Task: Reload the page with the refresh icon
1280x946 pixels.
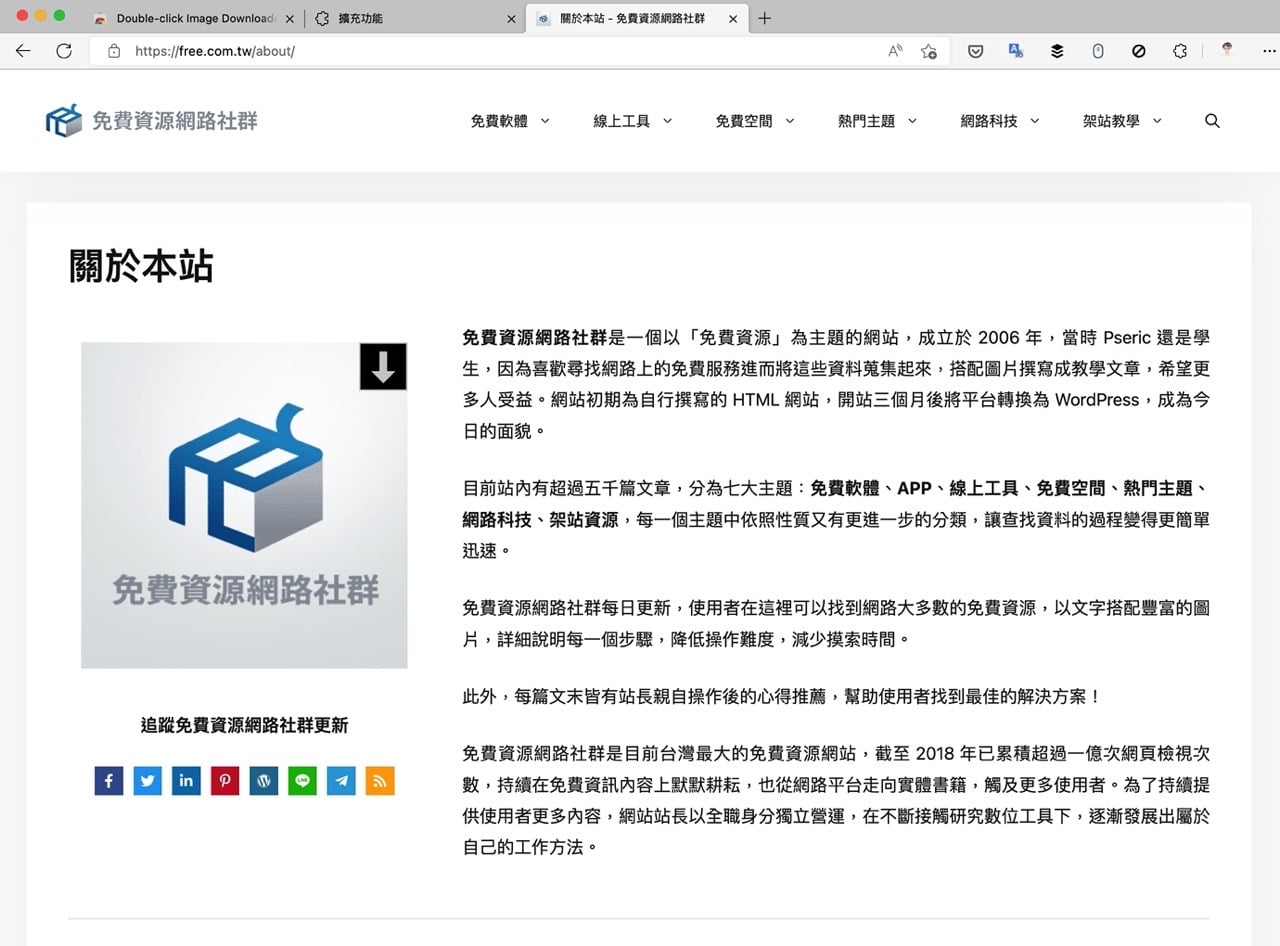Action: click(64, 51)
